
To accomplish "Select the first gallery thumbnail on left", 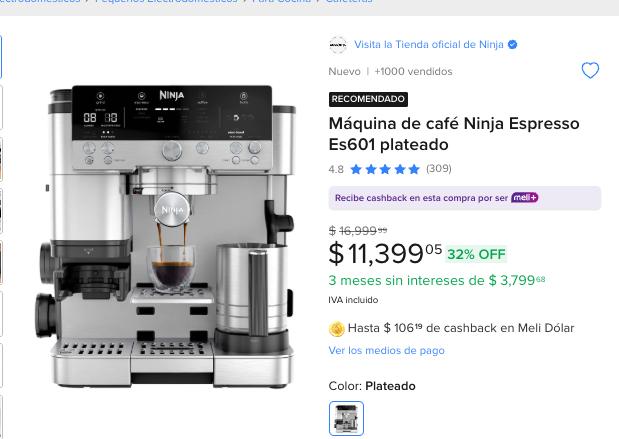I will (x=0, y=57).
